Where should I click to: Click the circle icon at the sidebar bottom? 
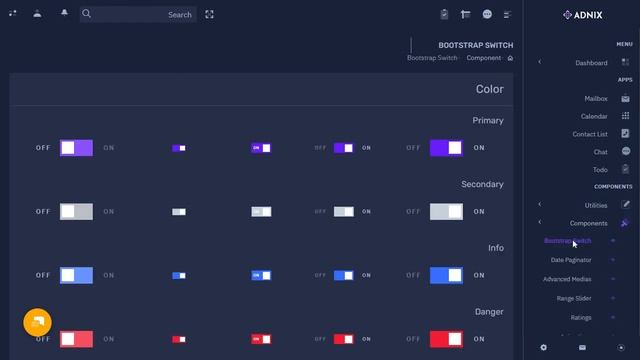621,347
